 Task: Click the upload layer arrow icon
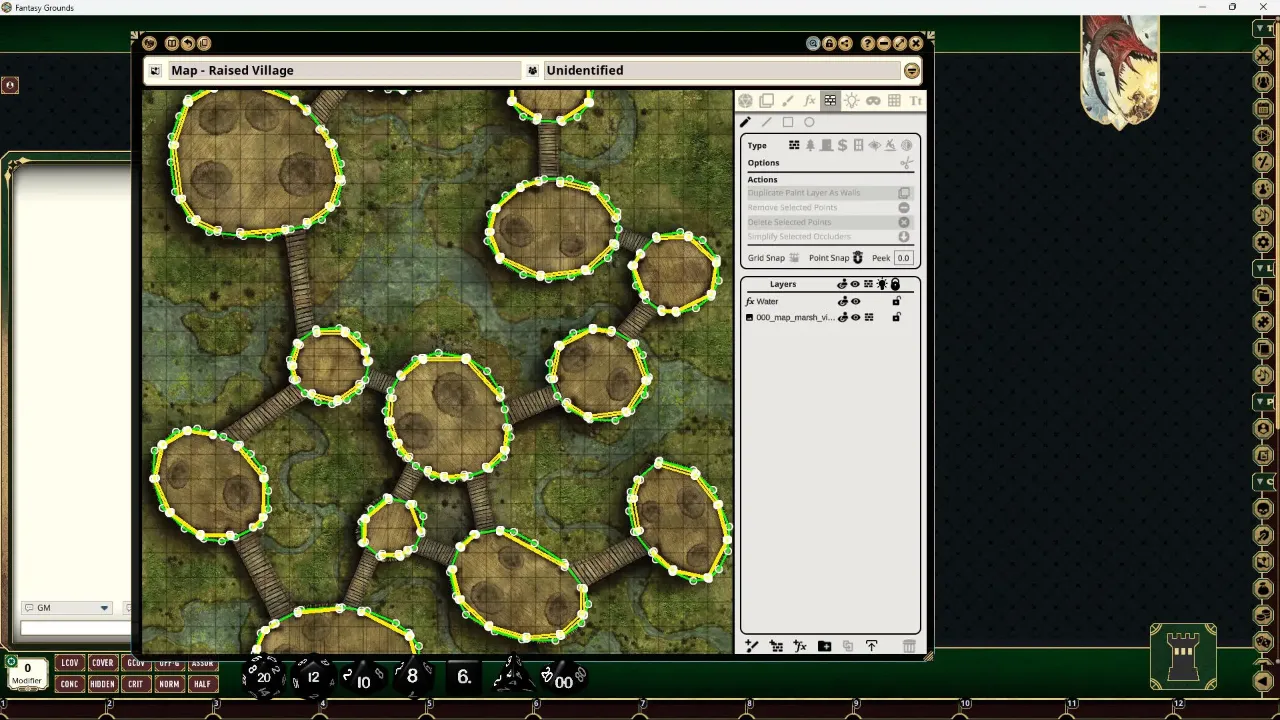[x=871, y=646]
